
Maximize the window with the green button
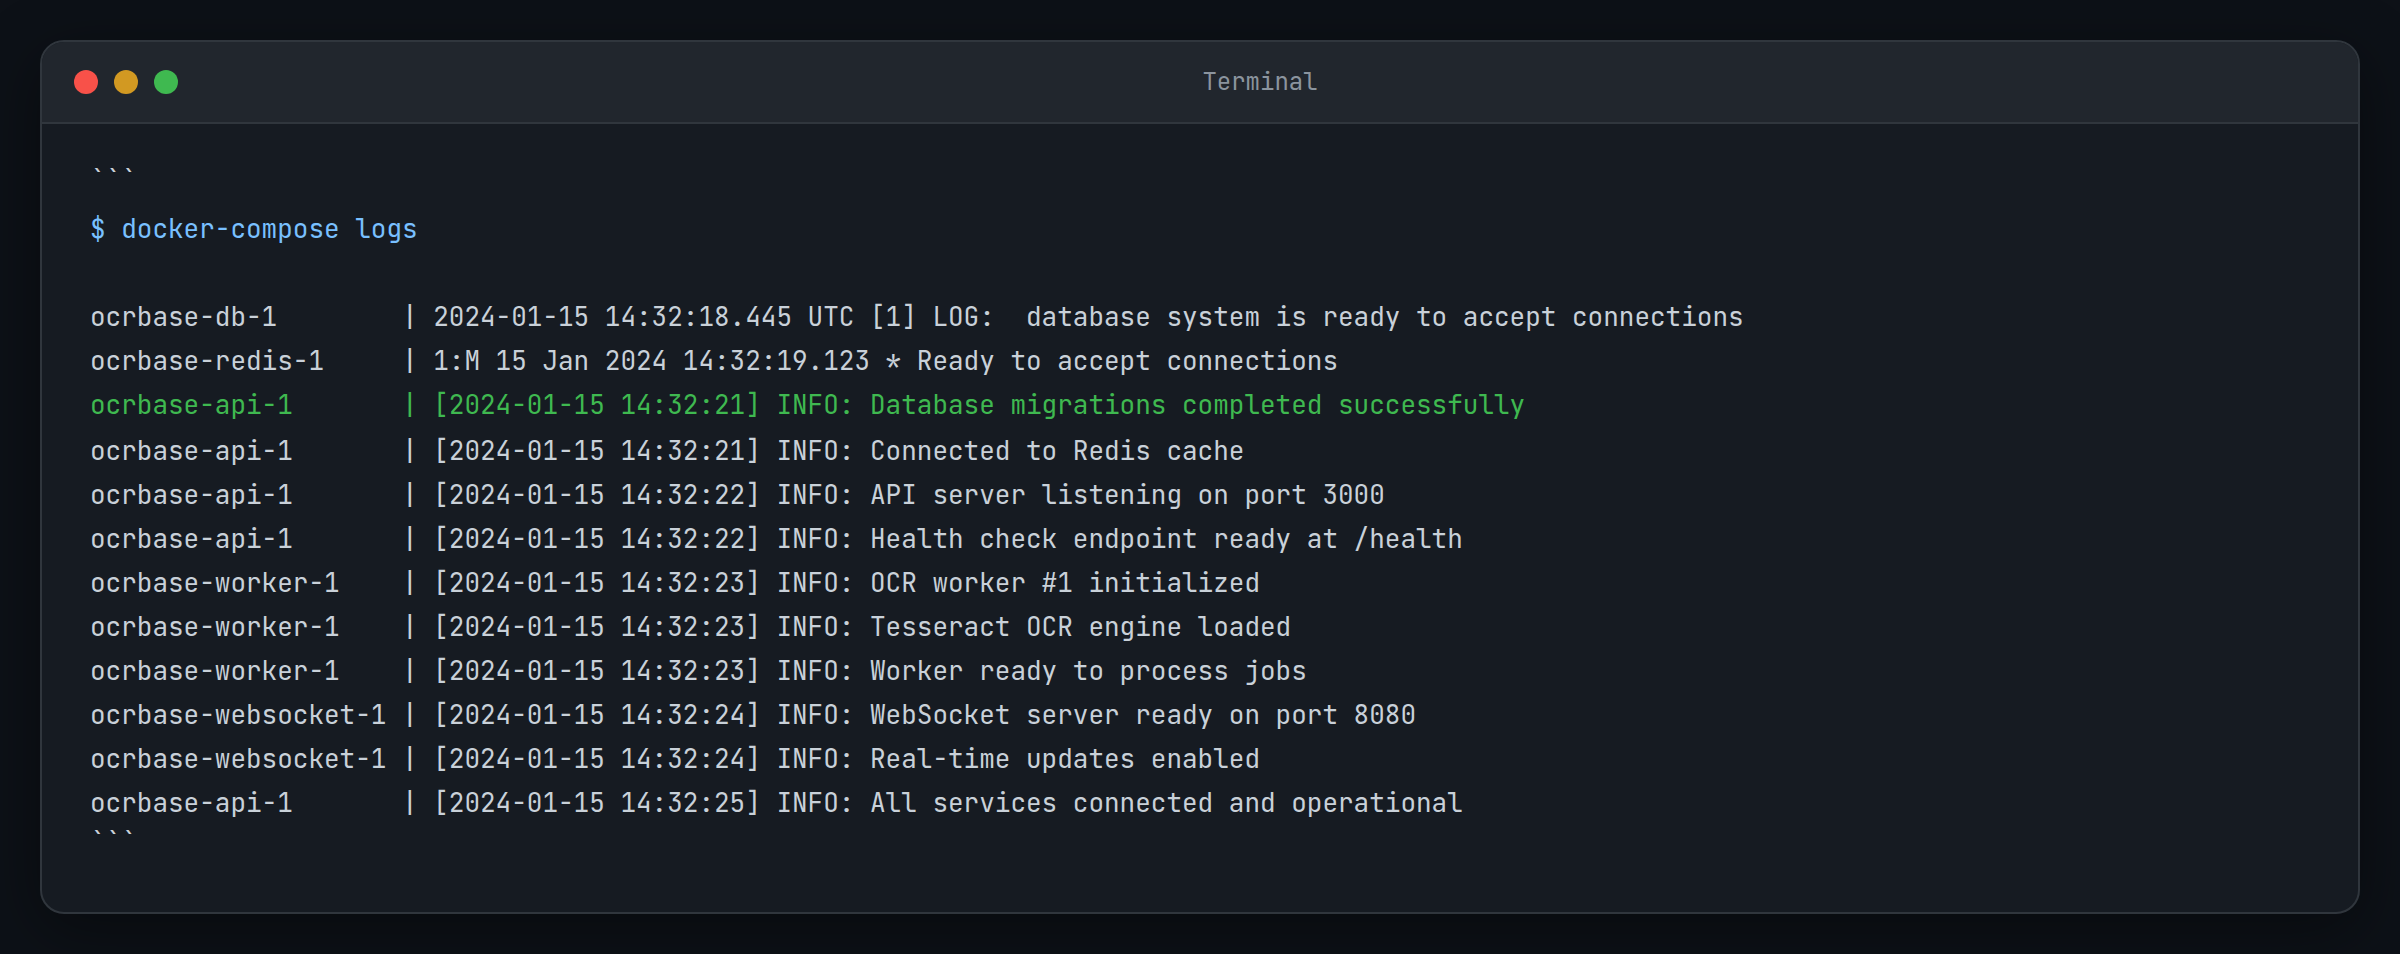pyautogui.click(x=166, y=82)
